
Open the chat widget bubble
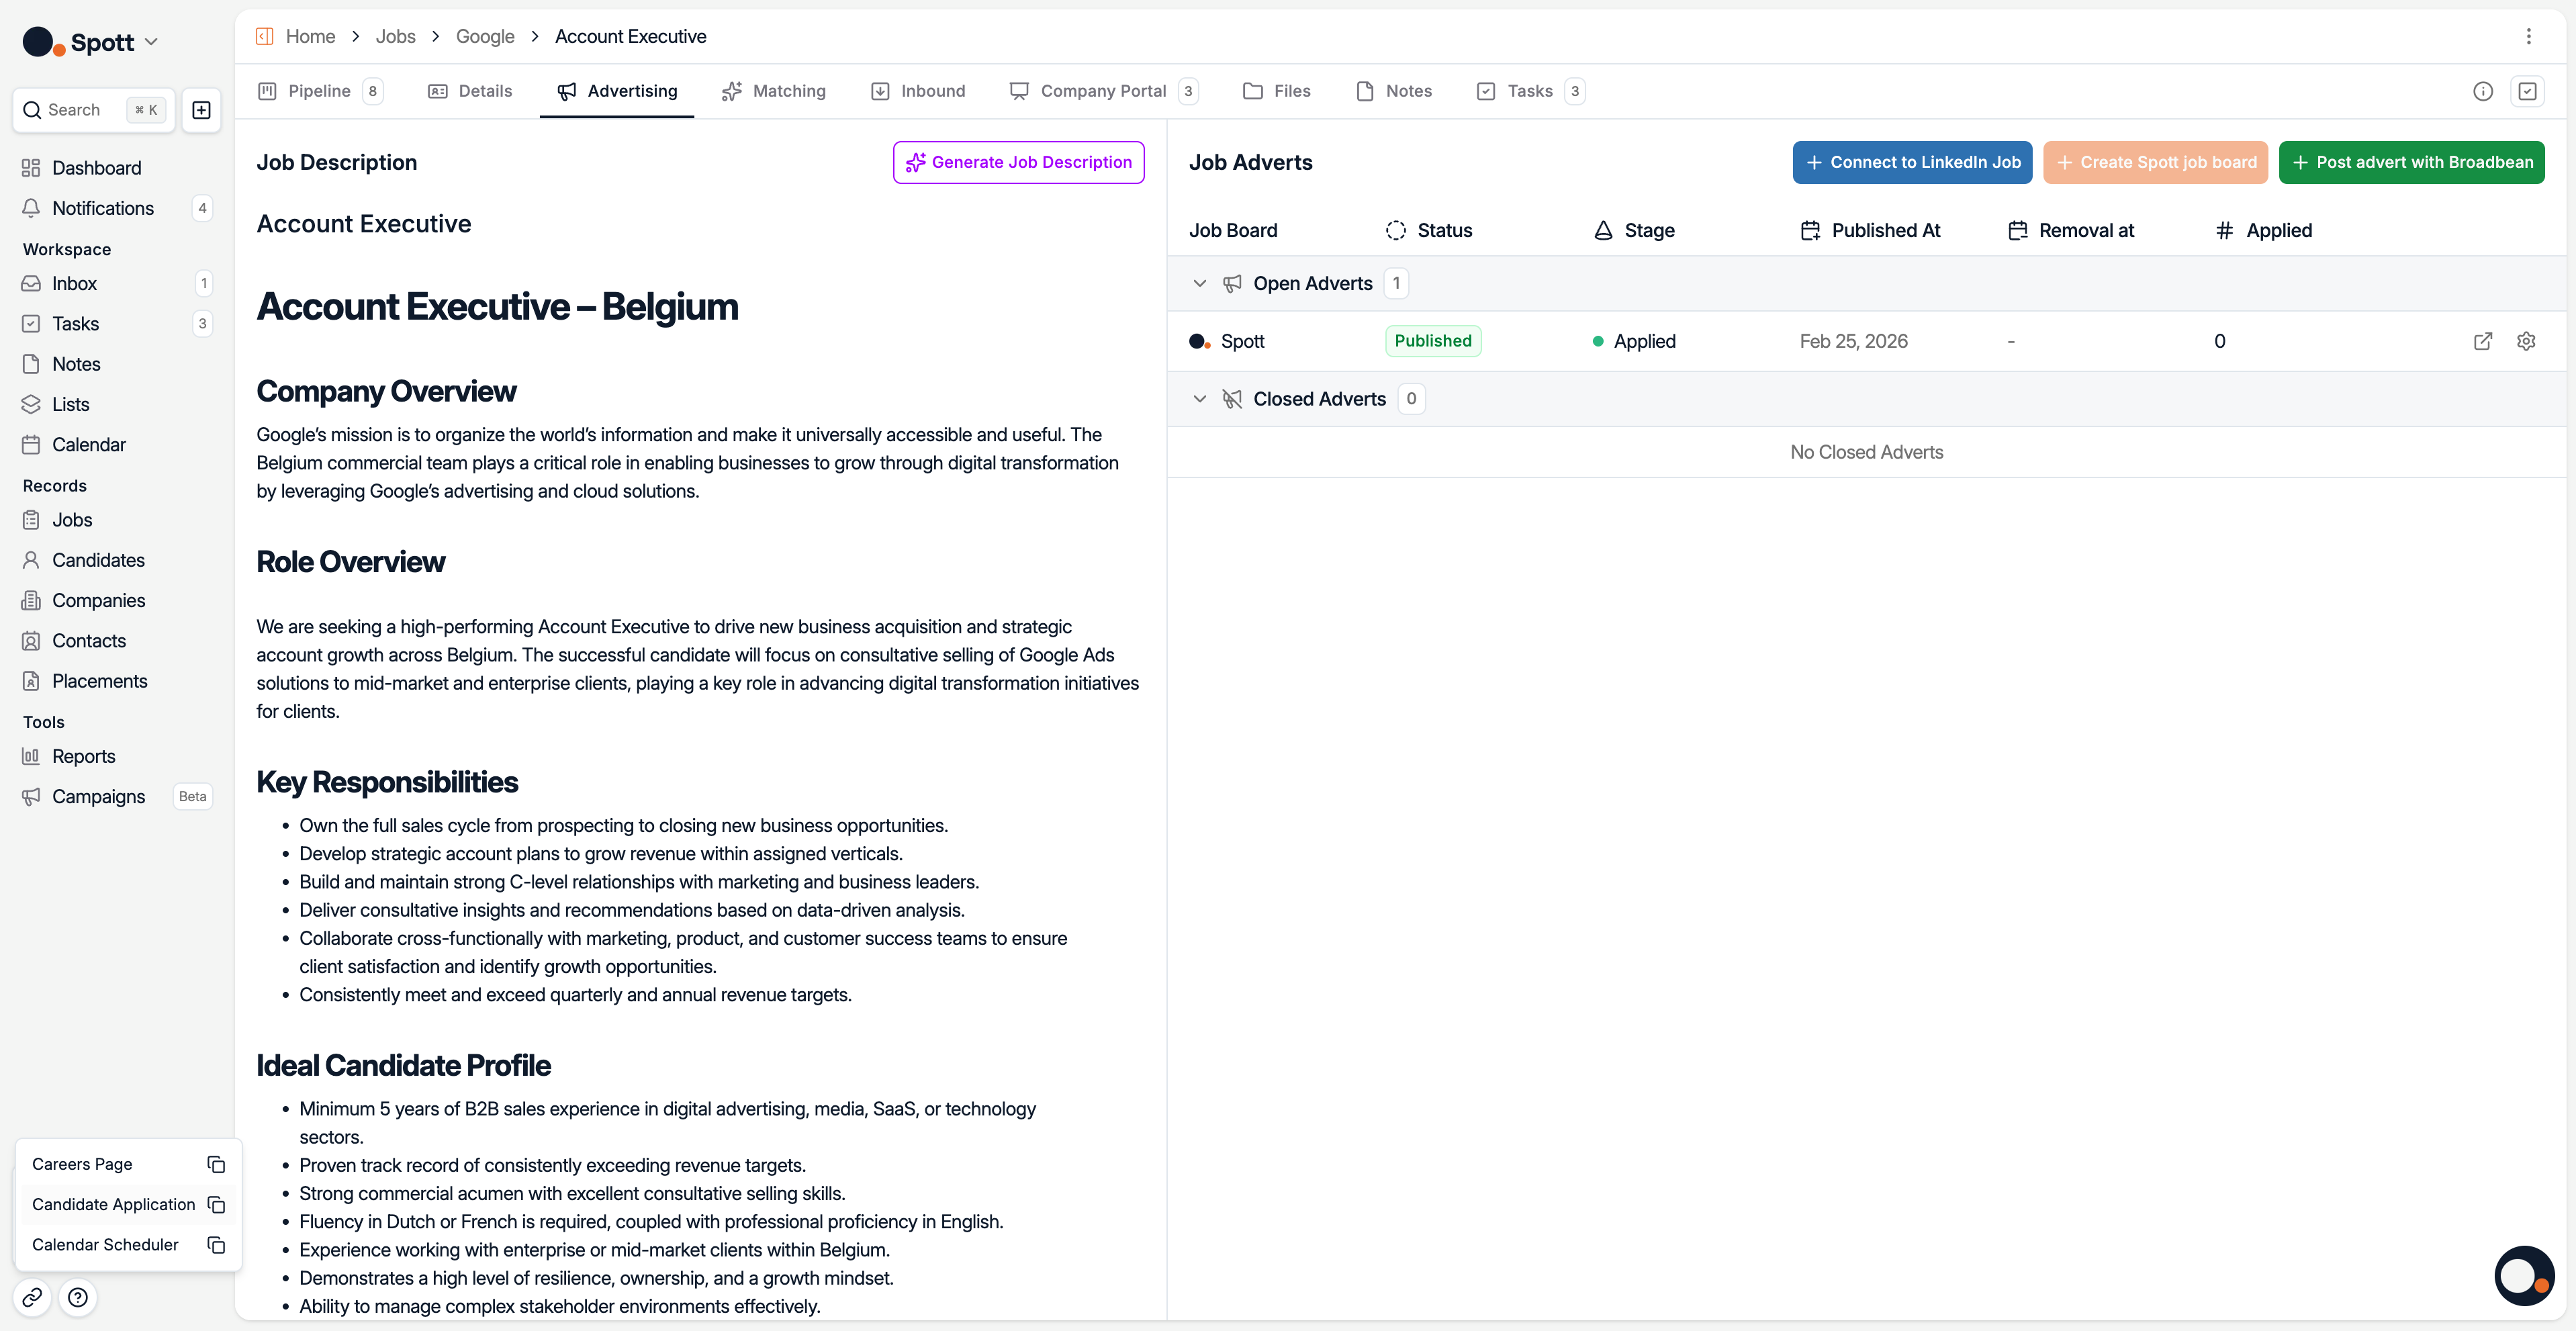point(2524,1276)
